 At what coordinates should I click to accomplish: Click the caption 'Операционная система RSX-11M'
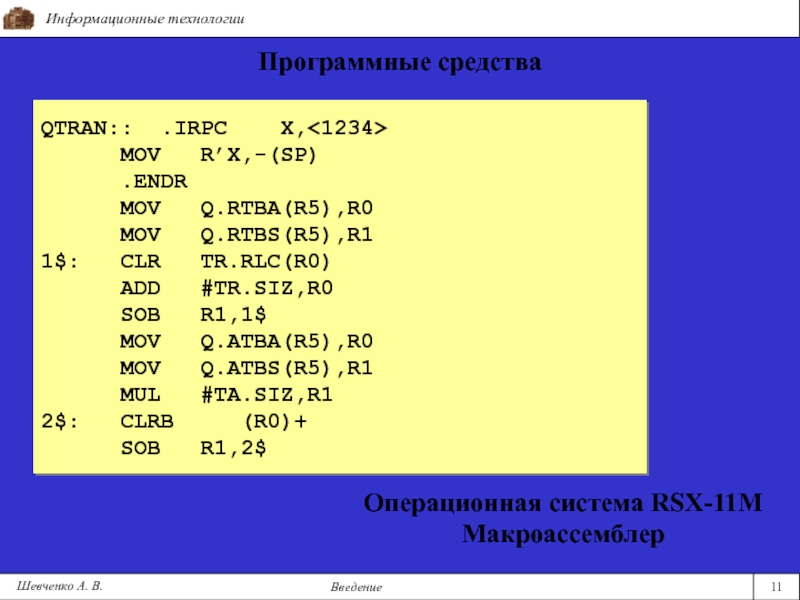click(563, 503)
